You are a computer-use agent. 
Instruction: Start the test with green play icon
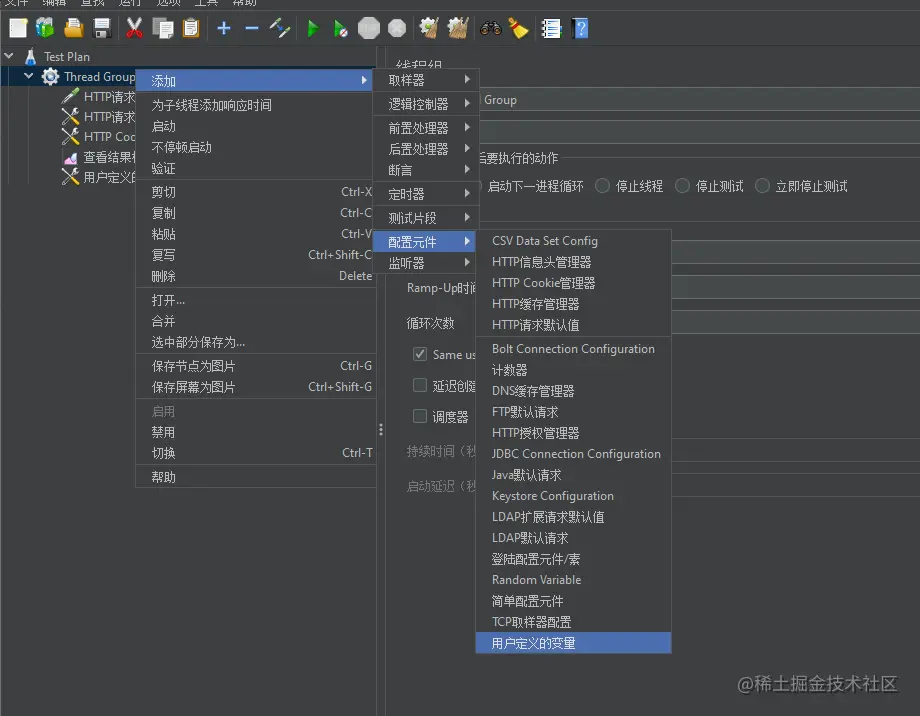click(313, 28)
